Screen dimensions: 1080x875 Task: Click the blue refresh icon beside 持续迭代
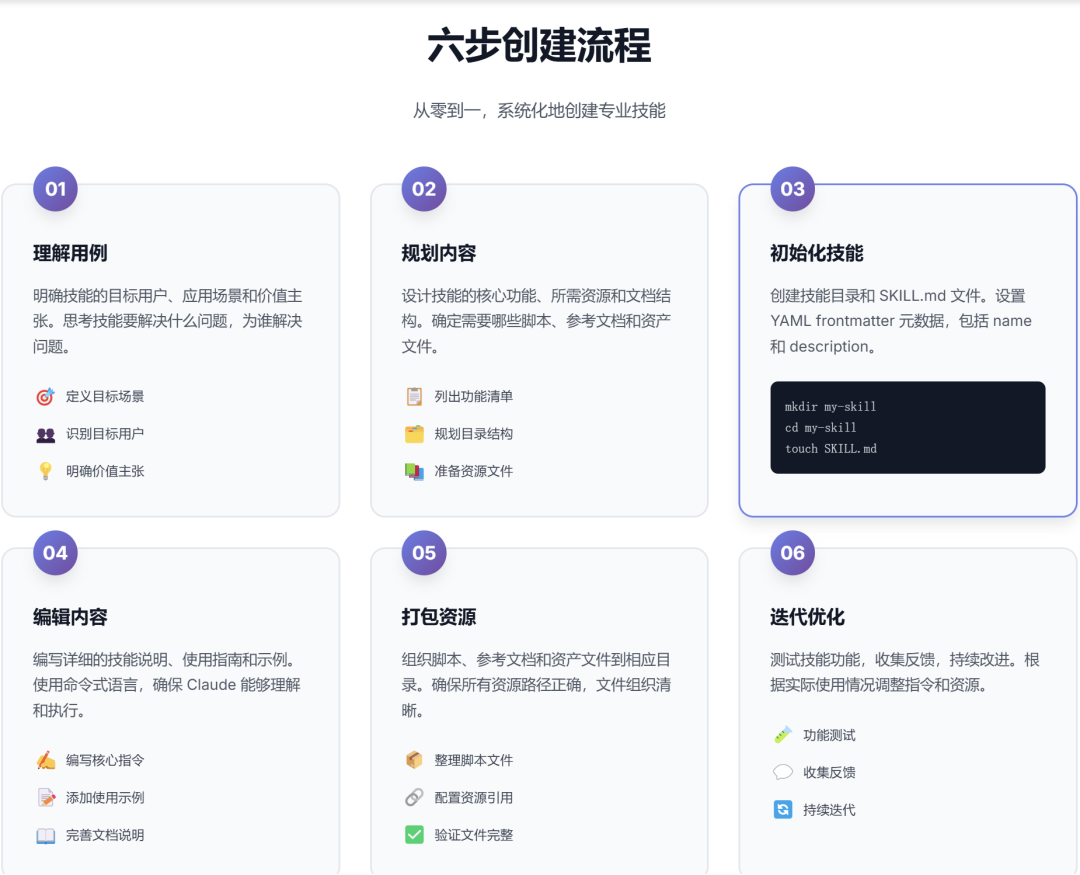click(782, 810)
